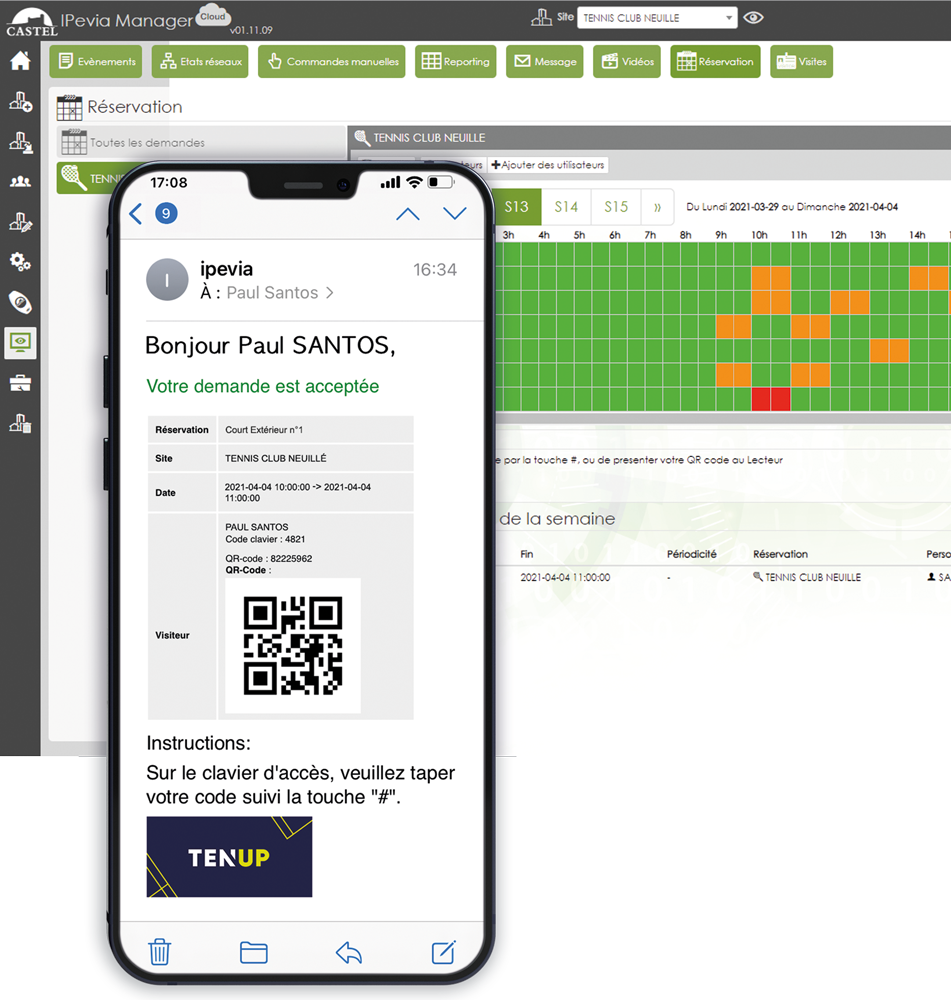Expand recipient details next to Paul Santos
Image resolution: width=951 pixels, height=1000 pixels.
330,293
